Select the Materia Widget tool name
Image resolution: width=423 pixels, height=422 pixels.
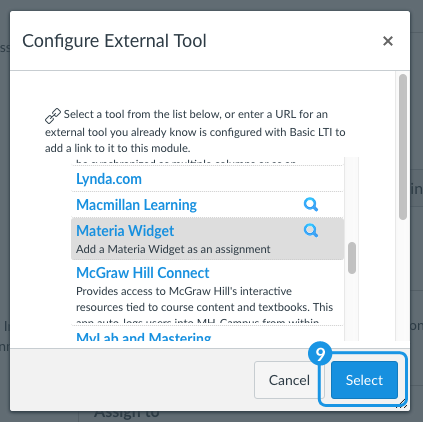[x=125, y=231]
